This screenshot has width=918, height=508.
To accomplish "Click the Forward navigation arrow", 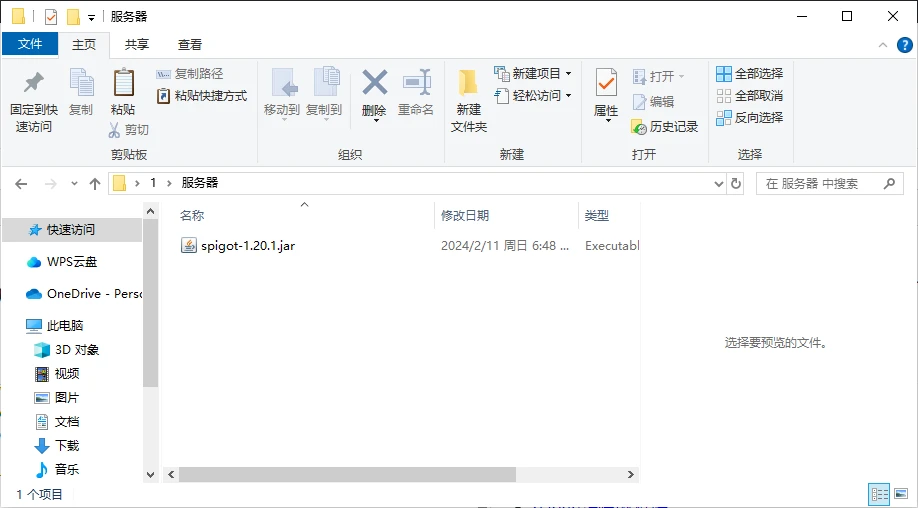I will point(51,184).
